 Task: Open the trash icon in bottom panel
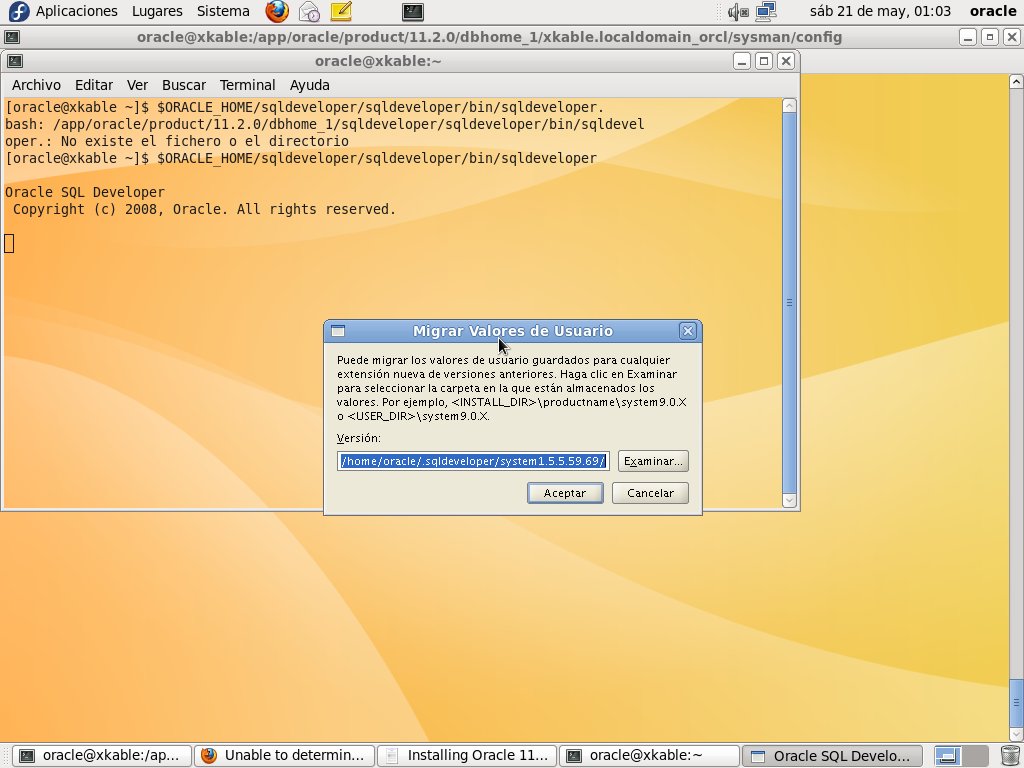[1010, 756]
